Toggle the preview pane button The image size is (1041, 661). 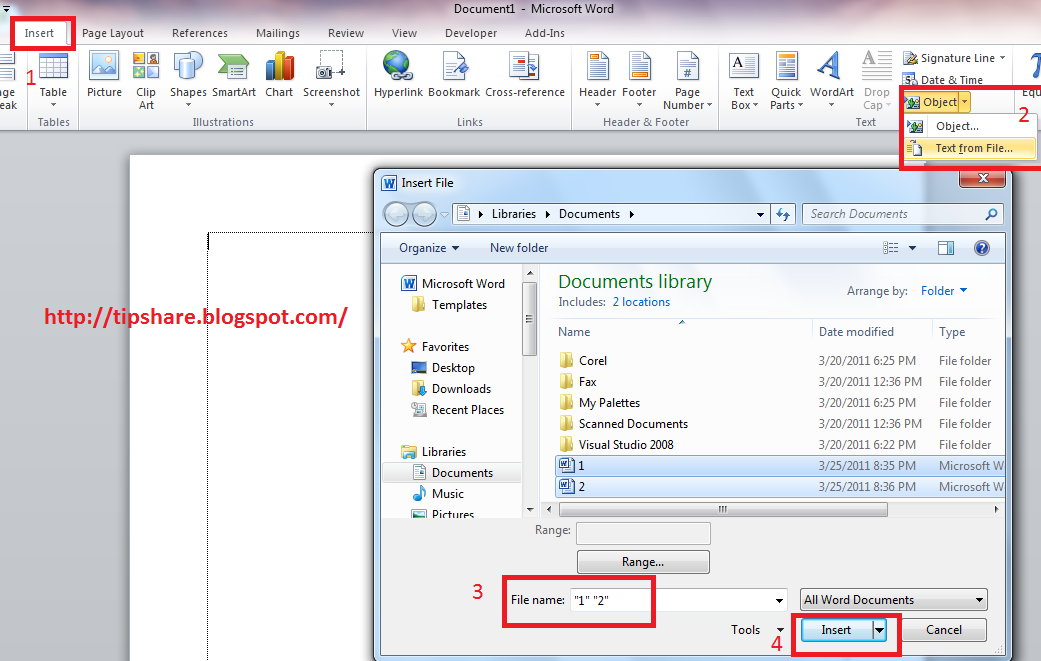(945, 248)
